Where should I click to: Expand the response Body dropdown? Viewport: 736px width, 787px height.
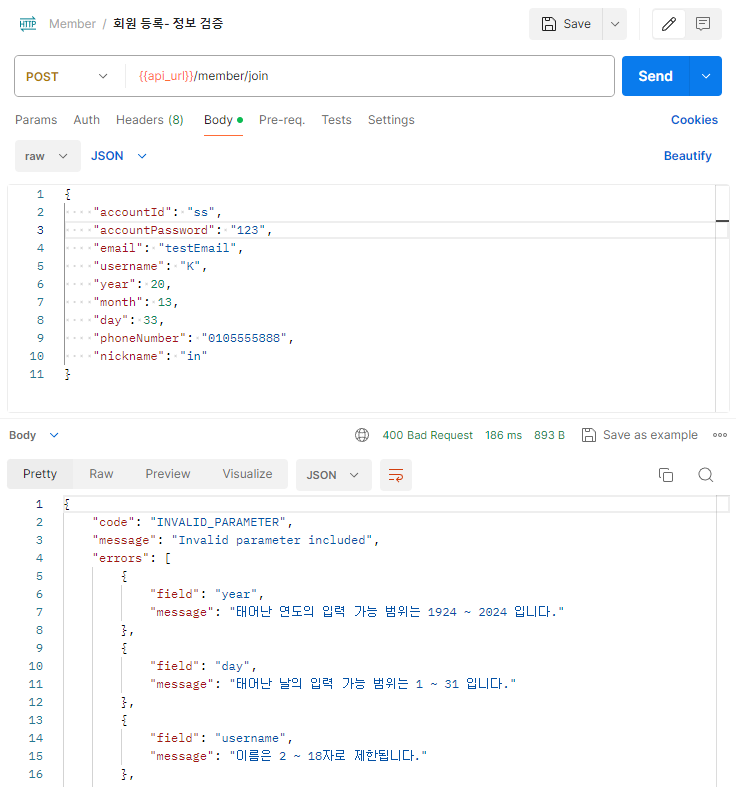[34, 435]
